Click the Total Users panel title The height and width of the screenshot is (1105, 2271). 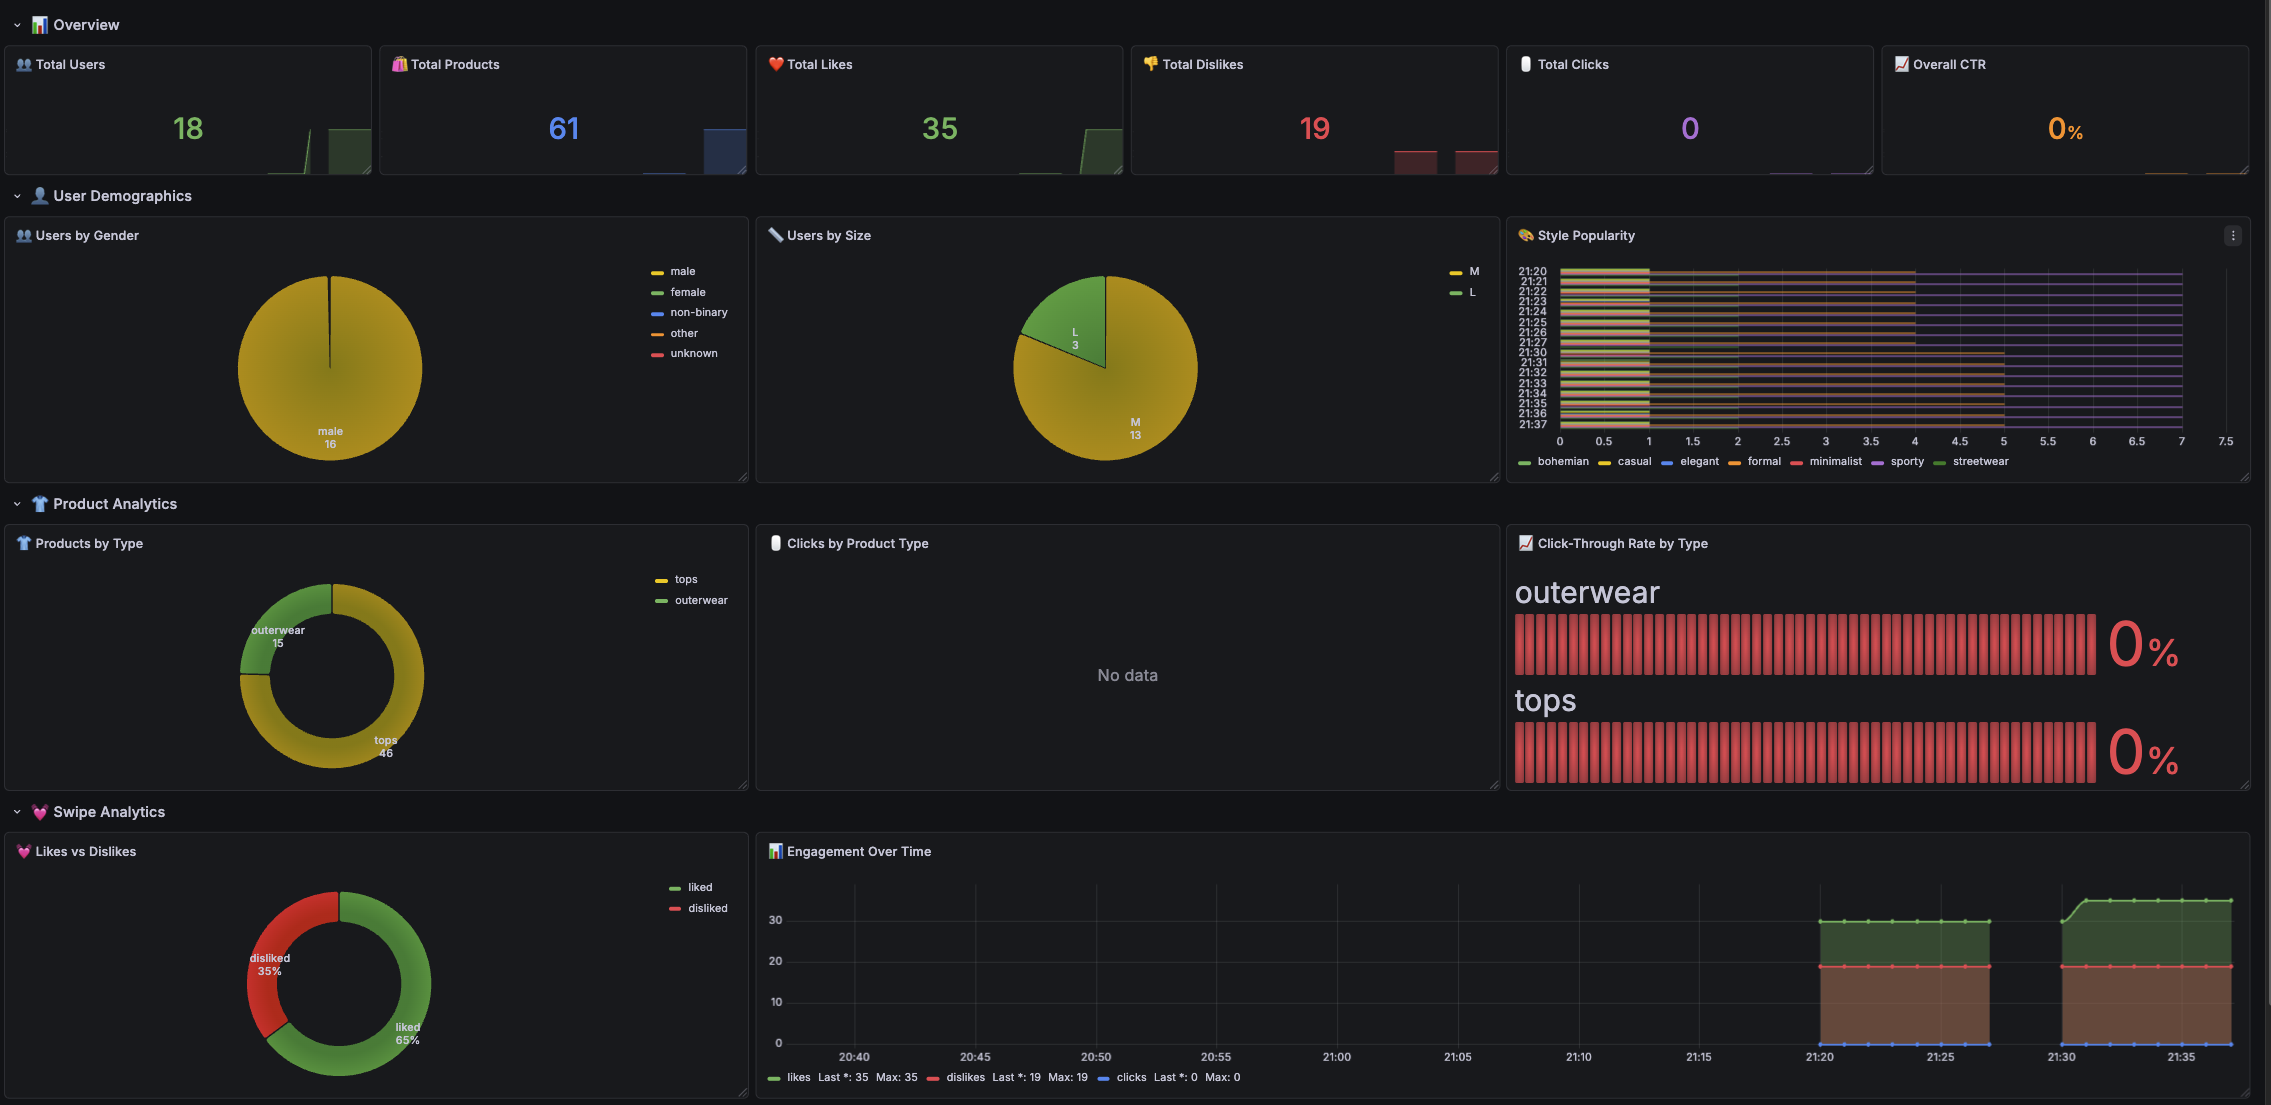pos(70,64)
